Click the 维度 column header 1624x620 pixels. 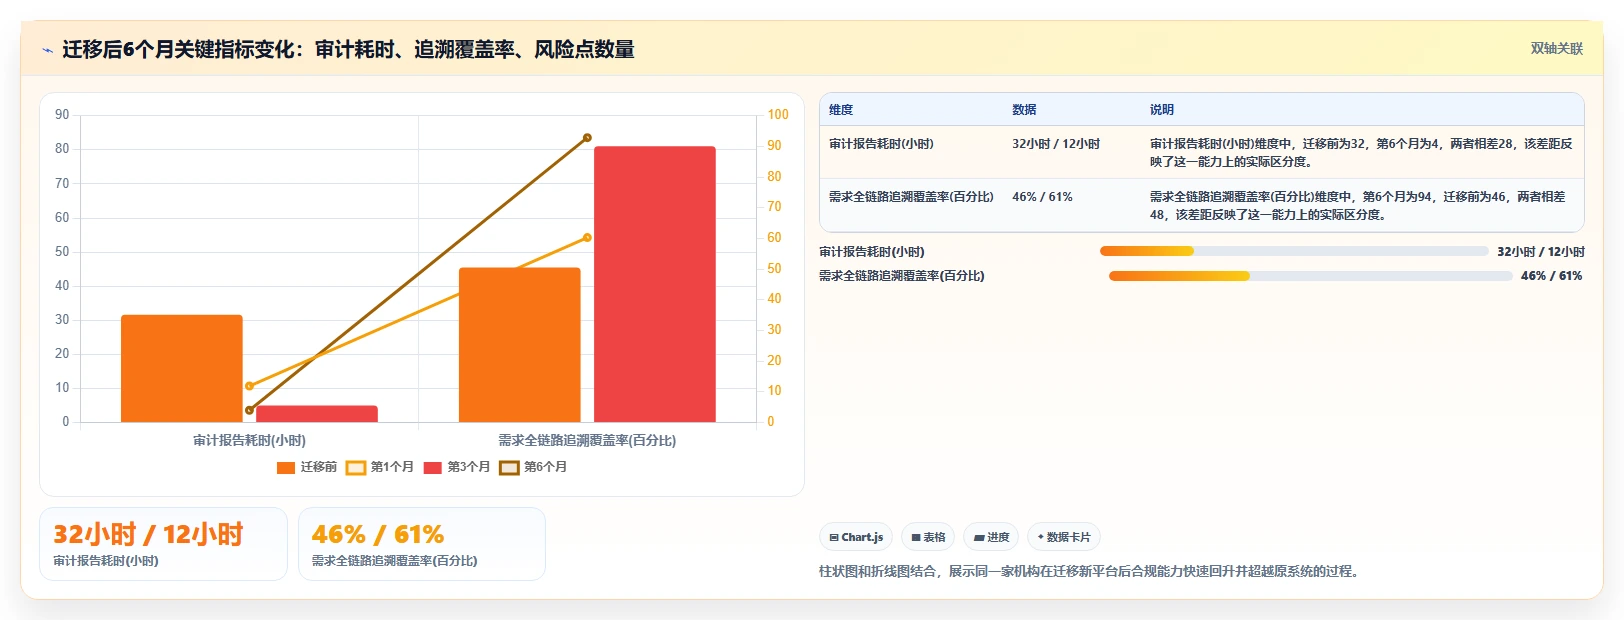click(841, 110)
